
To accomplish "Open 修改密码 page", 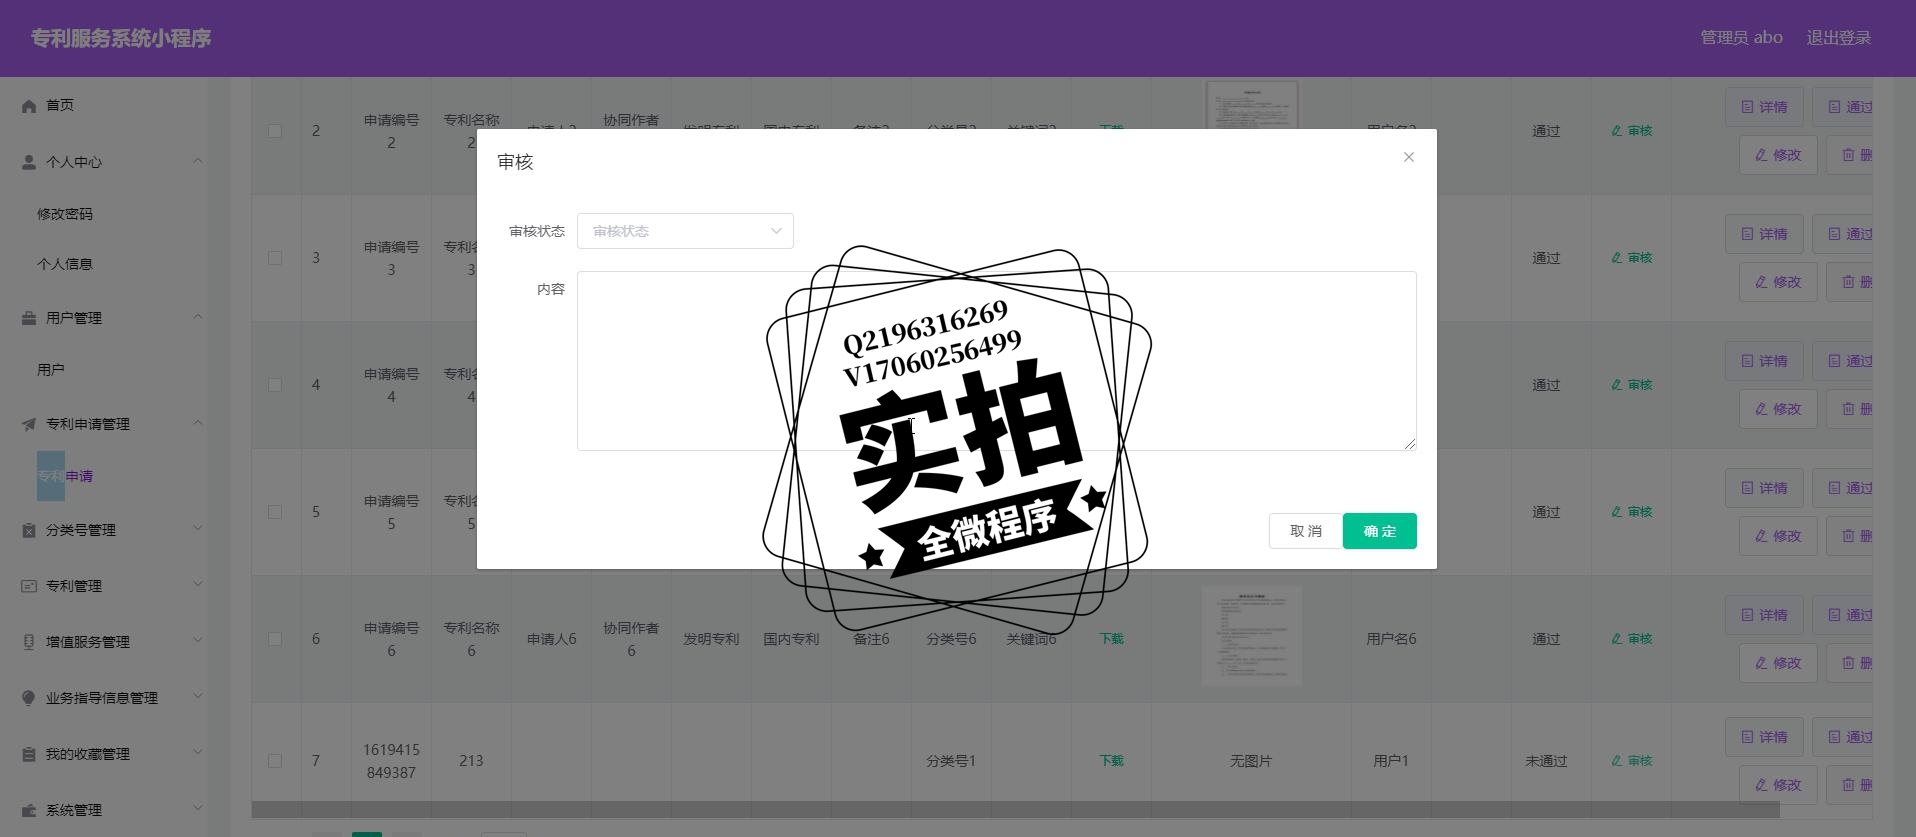I will (65, 214).
